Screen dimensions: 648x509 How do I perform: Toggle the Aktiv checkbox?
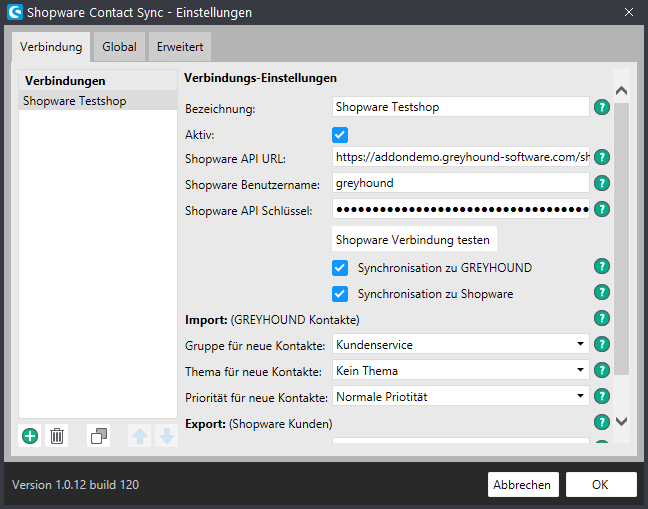point(340,135)
